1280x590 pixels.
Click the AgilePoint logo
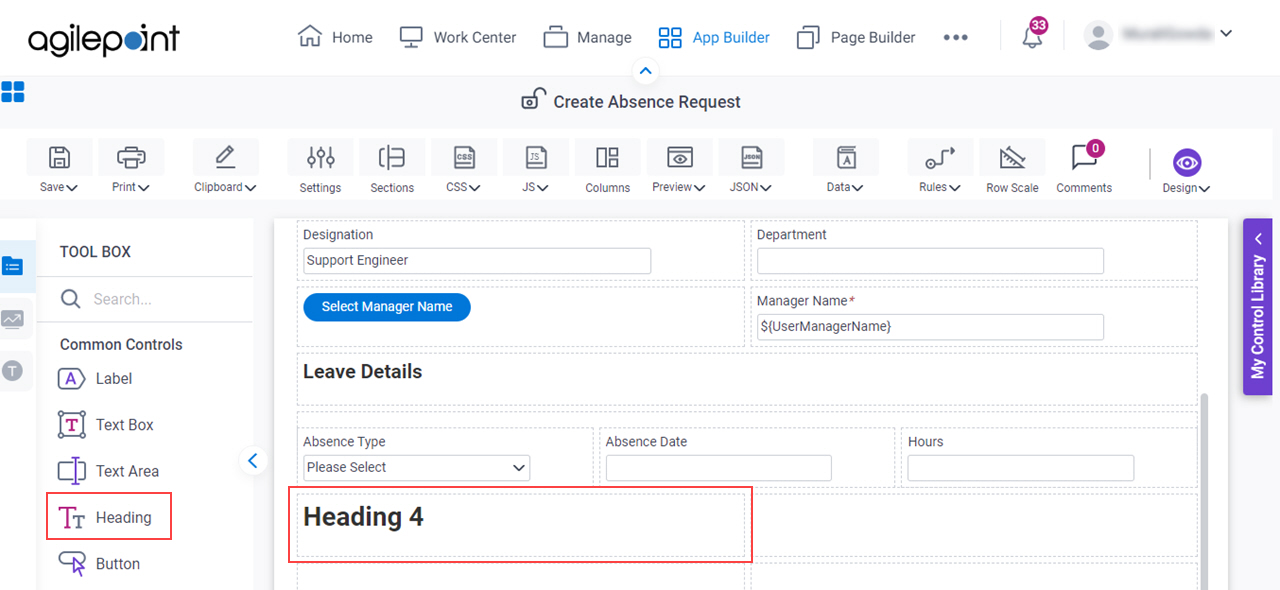coord(104,39)
